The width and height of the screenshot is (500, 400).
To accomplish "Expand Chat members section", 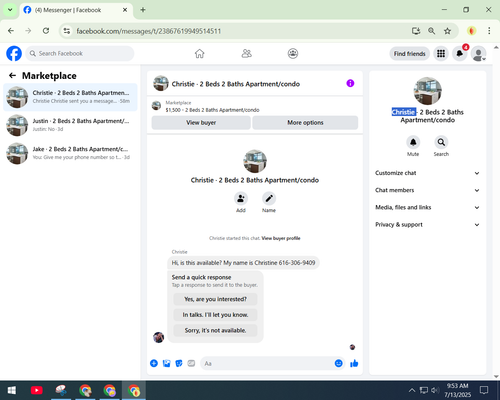I will click(x=427, y=190).
